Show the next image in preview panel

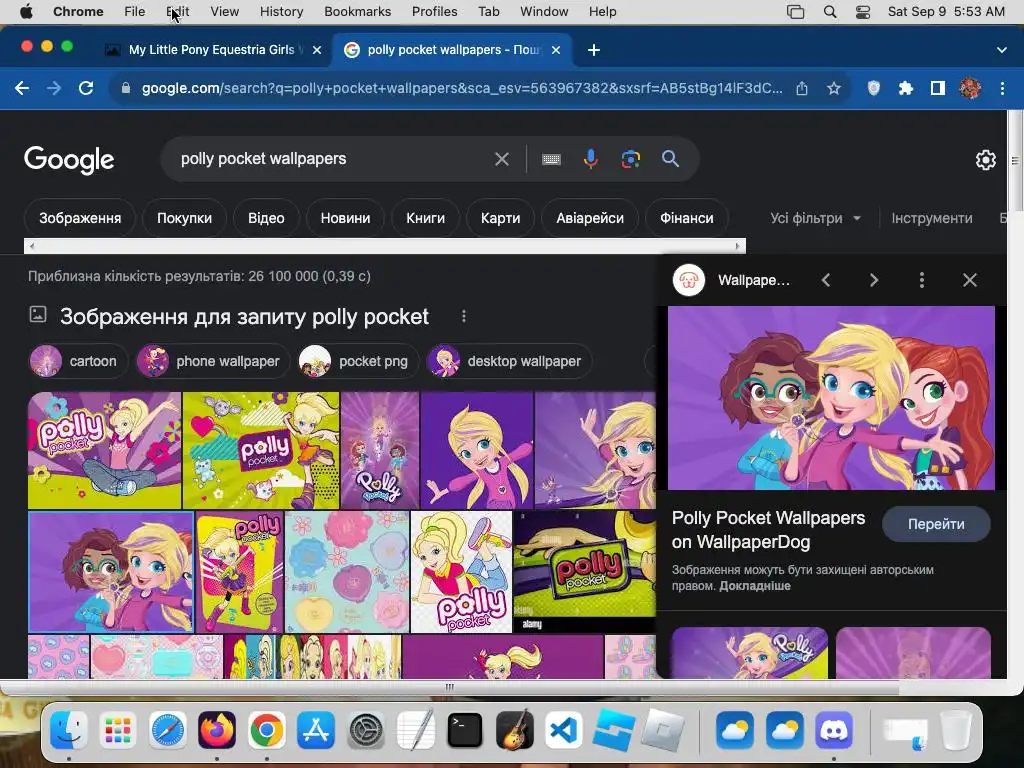coord(874,280)
